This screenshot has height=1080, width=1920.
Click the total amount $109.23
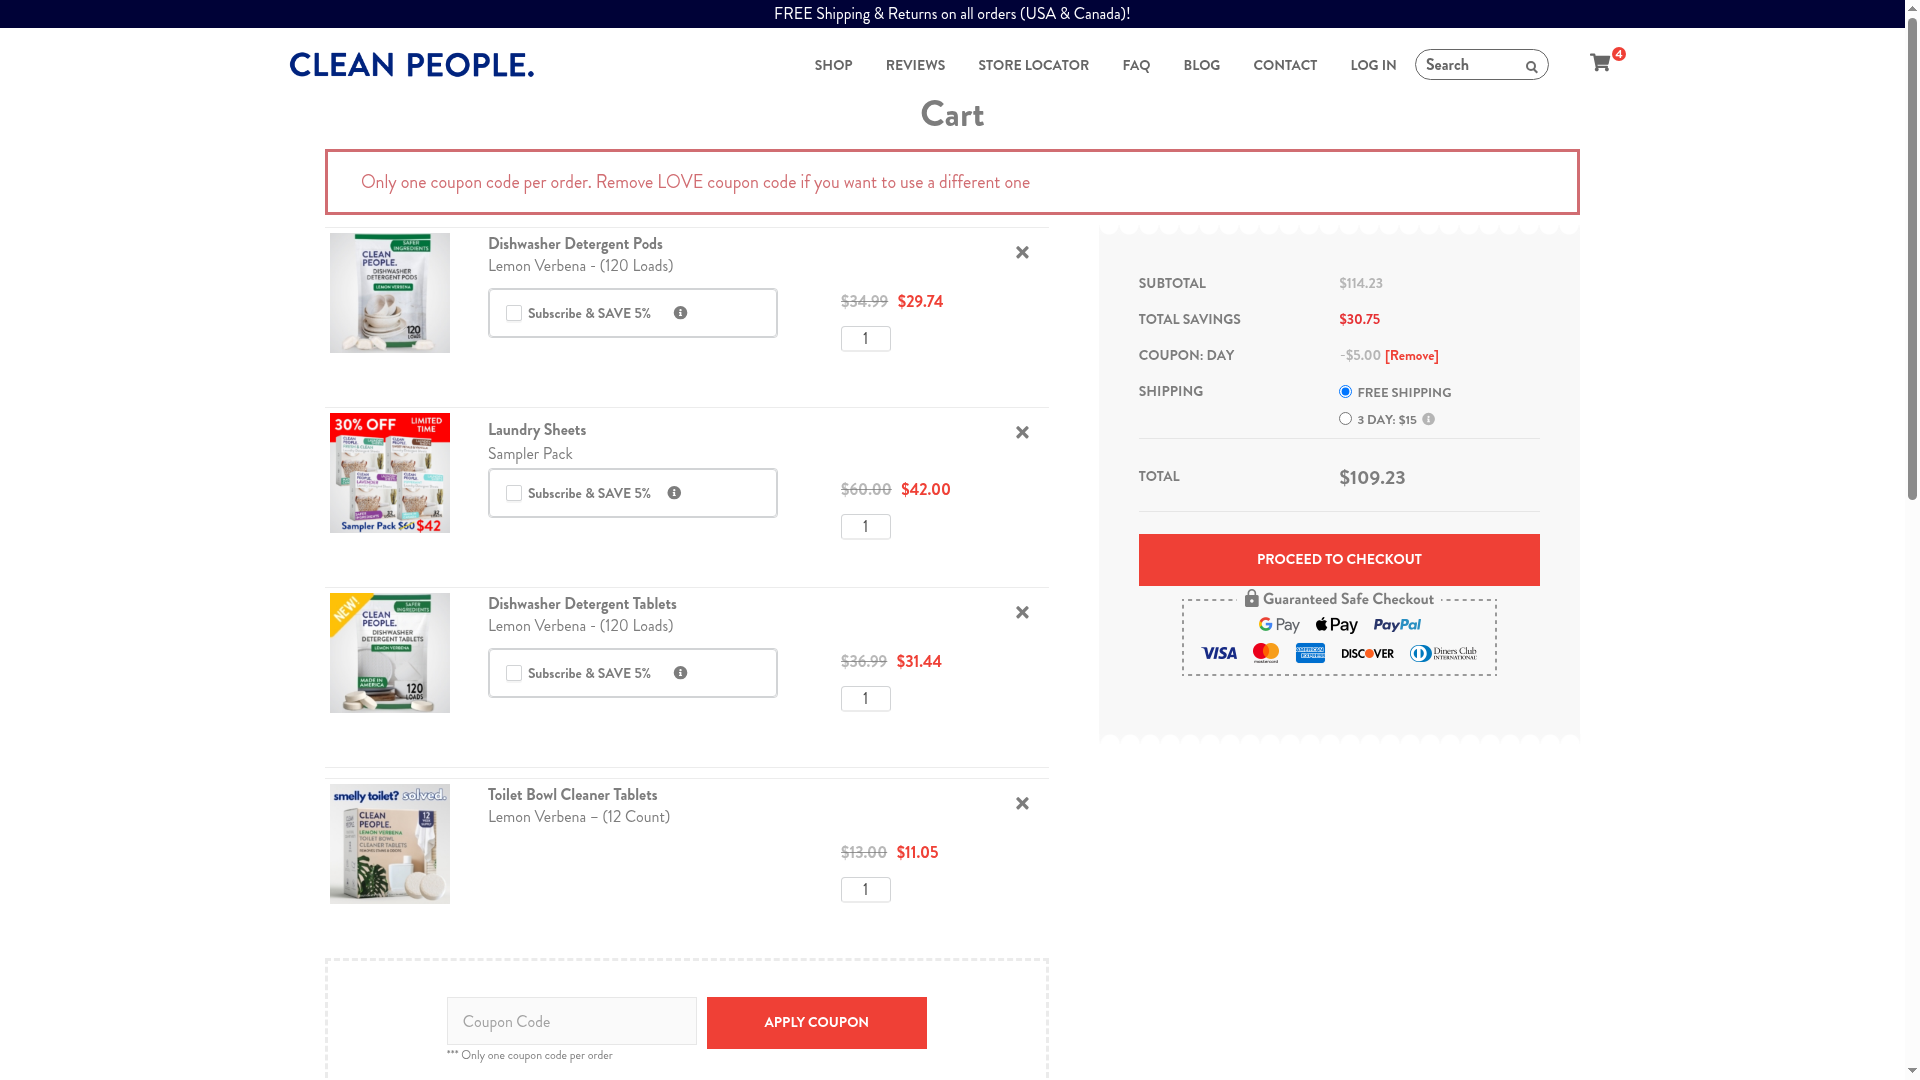click(x=1372, y=478)
